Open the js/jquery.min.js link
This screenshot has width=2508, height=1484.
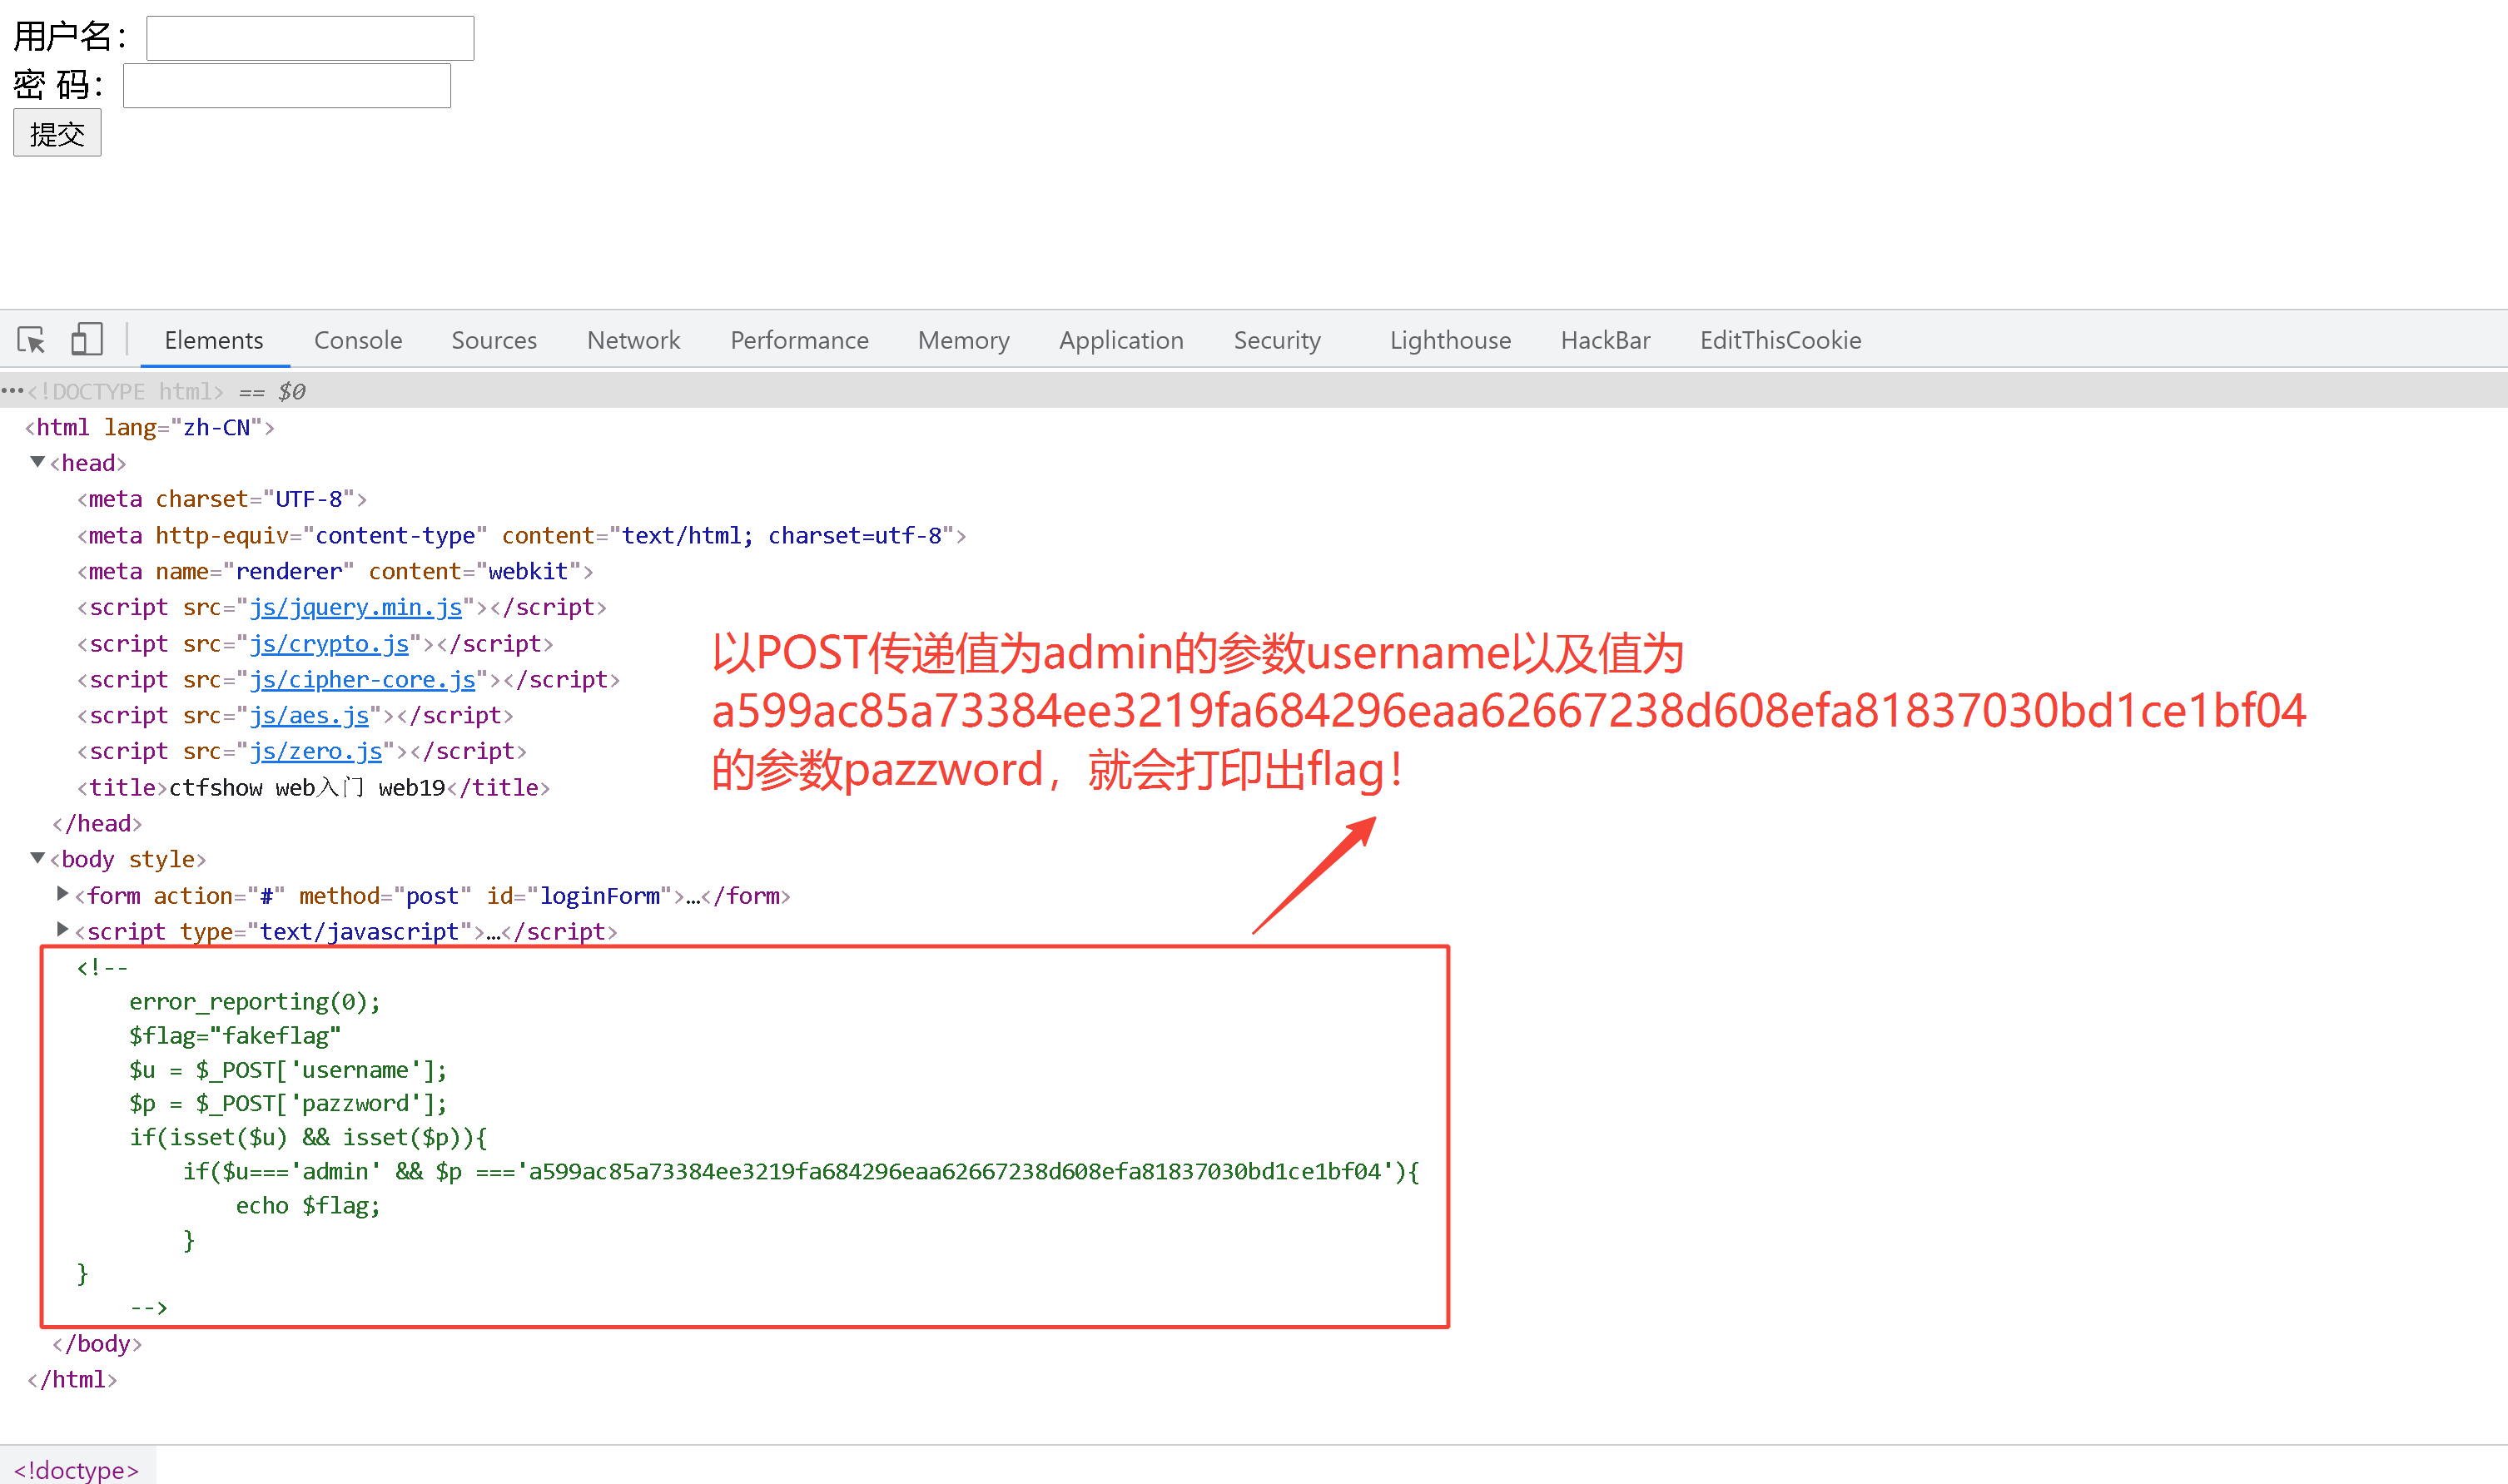tap(355, 607)
